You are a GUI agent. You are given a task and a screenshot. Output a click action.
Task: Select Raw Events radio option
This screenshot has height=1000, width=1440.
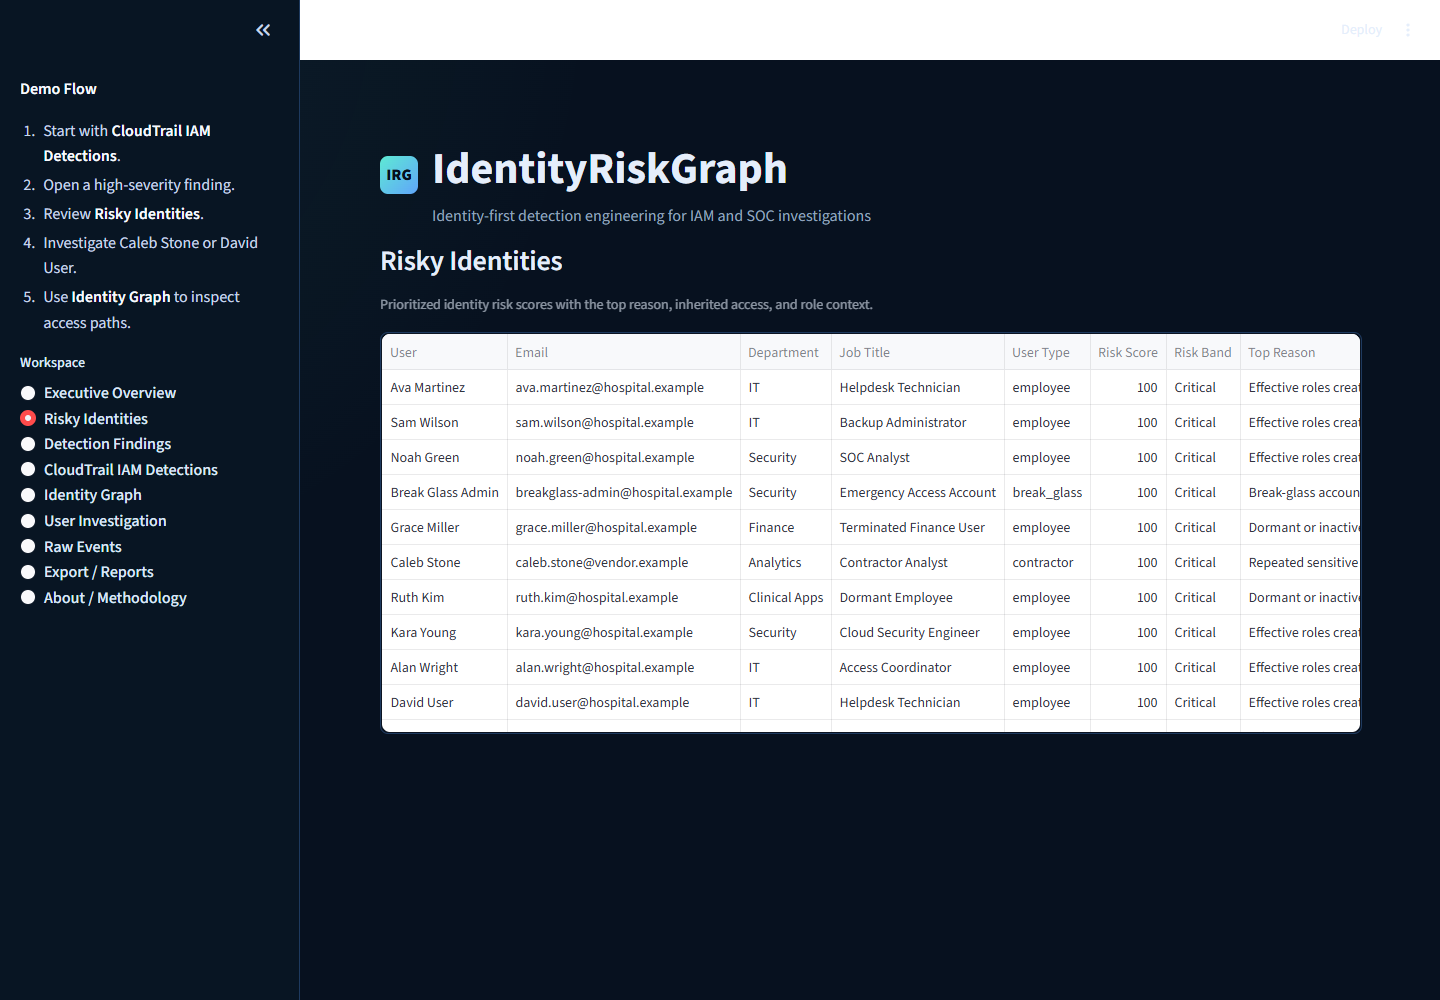tap(71, 547)
